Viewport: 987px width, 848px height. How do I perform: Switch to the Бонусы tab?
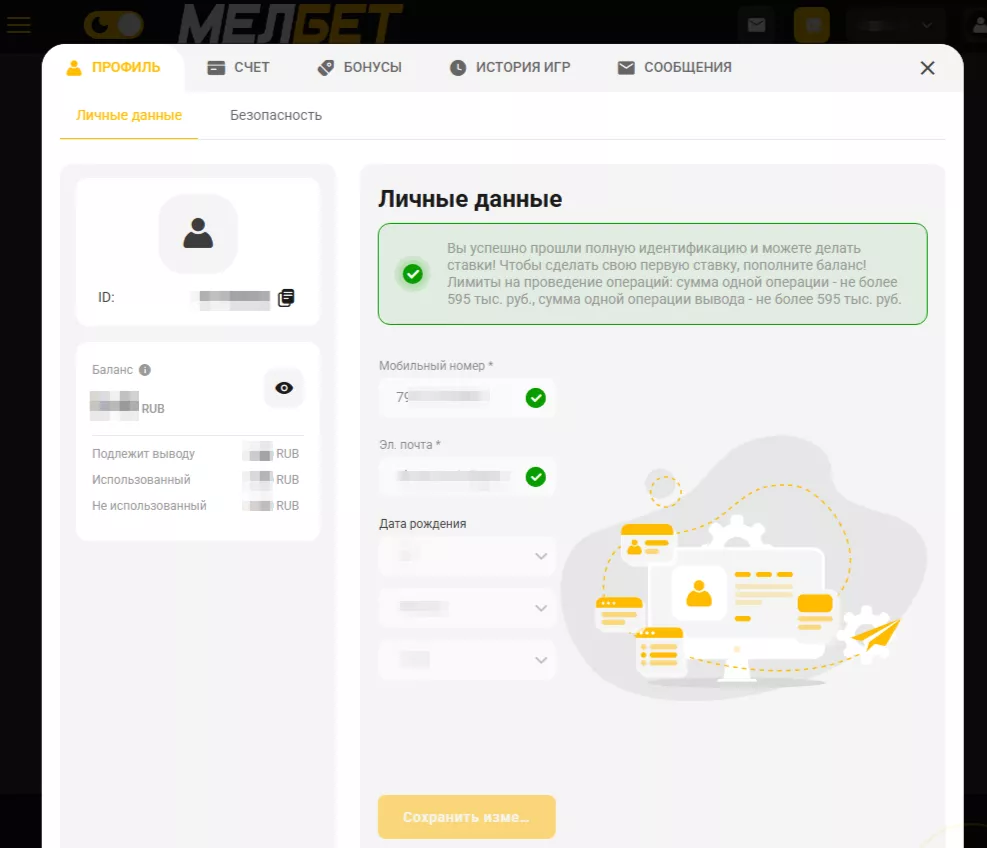359,68
